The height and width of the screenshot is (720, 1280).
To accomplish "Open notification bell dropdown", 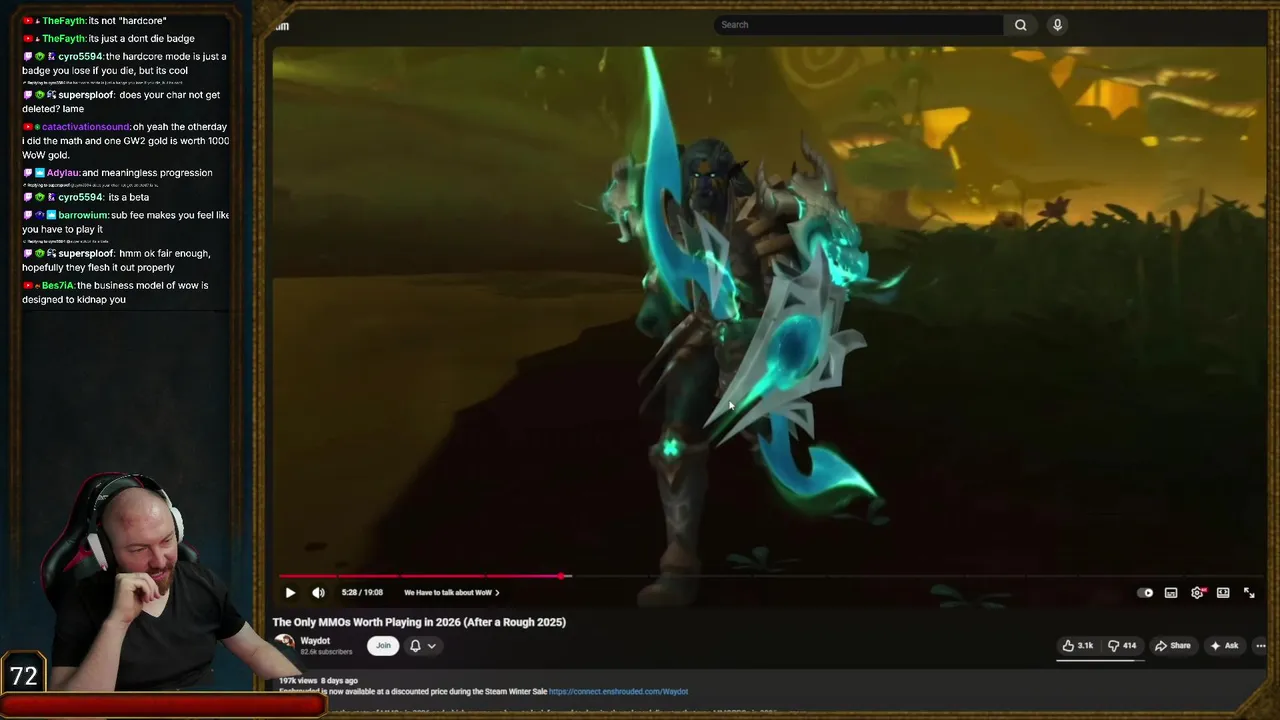I will [422, 646].
